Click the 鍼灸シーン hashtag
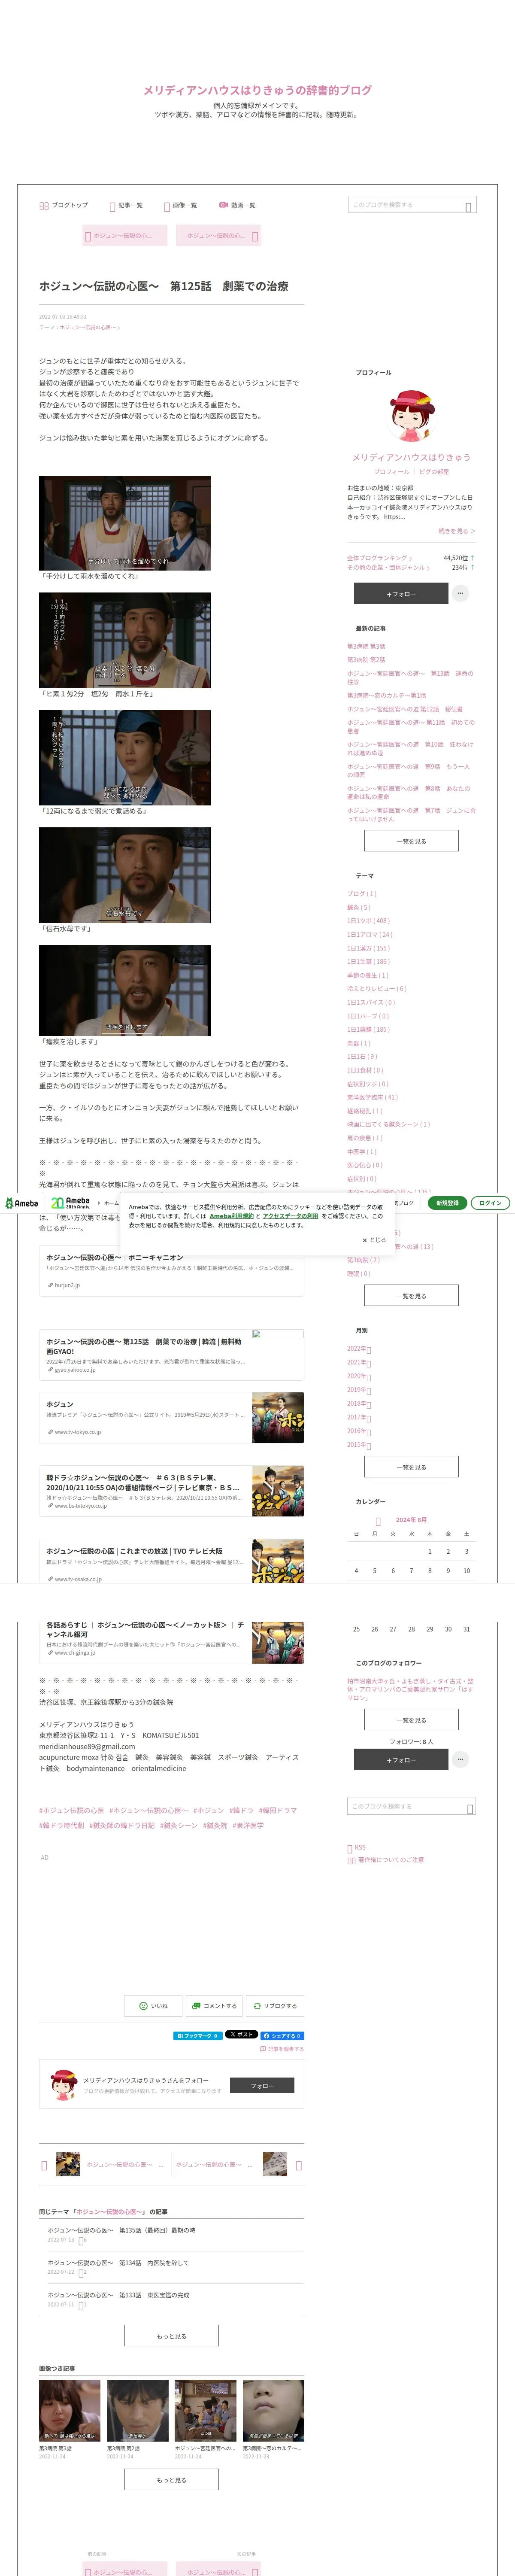 (178, 1825)
